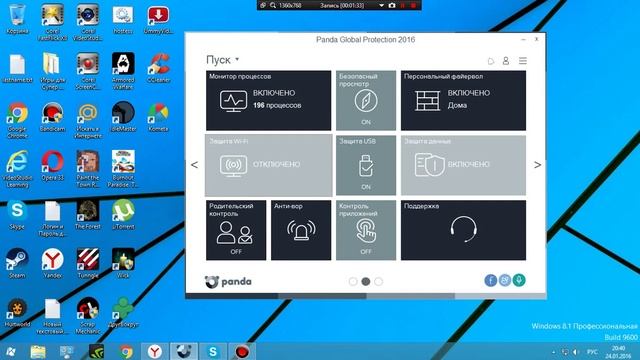The width and height of the screenshot is (640, 360).
Task: Toggle Application Control tile
Action: click(x=366, y=230)
